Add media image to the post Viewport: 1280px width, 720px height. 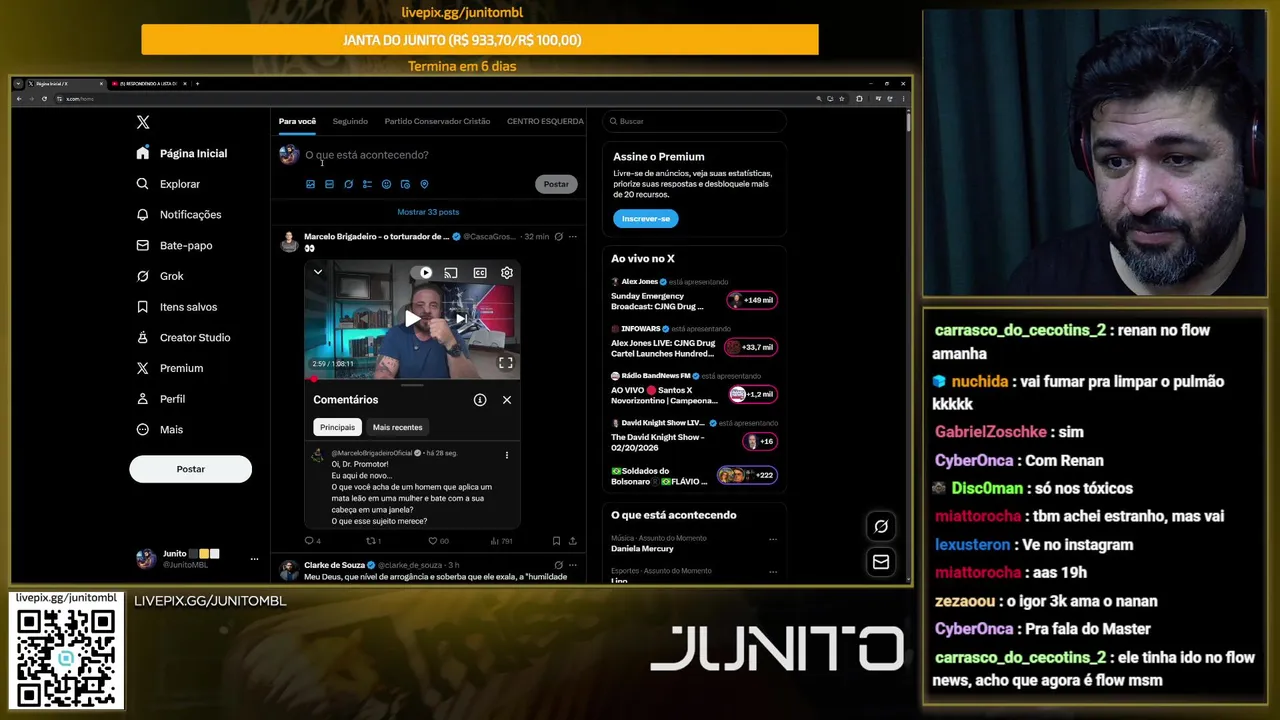click(310, 184)
